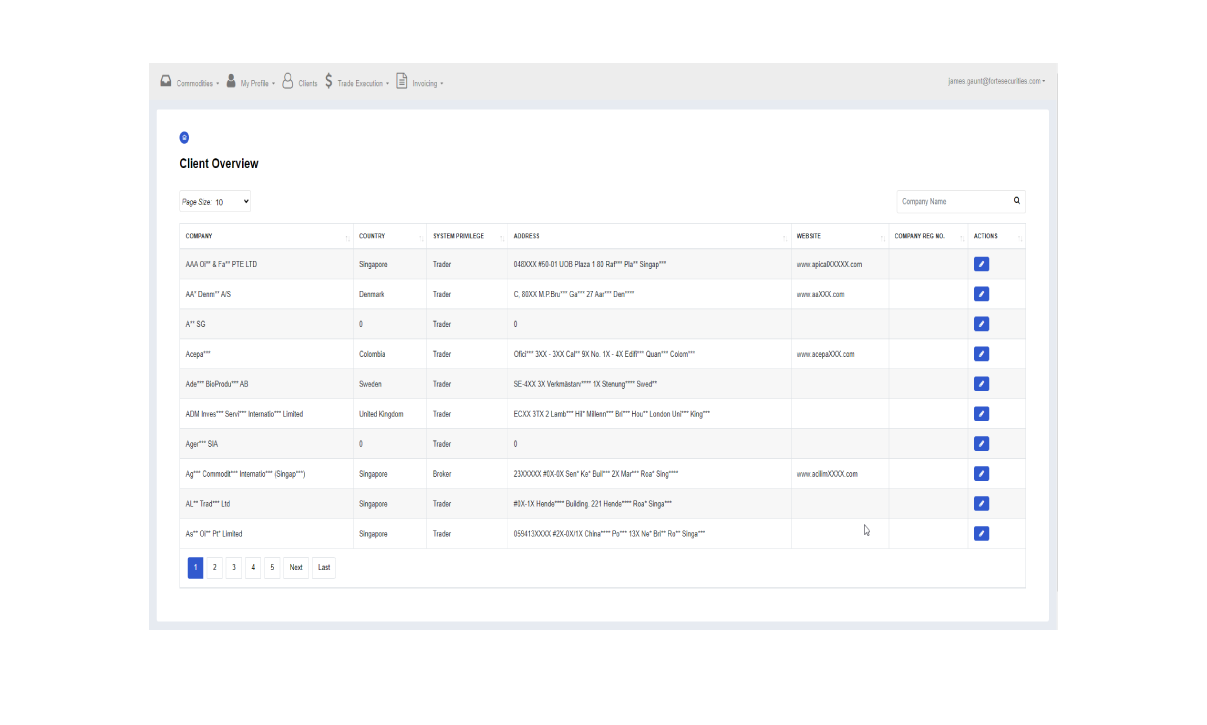Click the Clients icon in navbar
Screen dimensions: 1207x725
pos(288,82)
